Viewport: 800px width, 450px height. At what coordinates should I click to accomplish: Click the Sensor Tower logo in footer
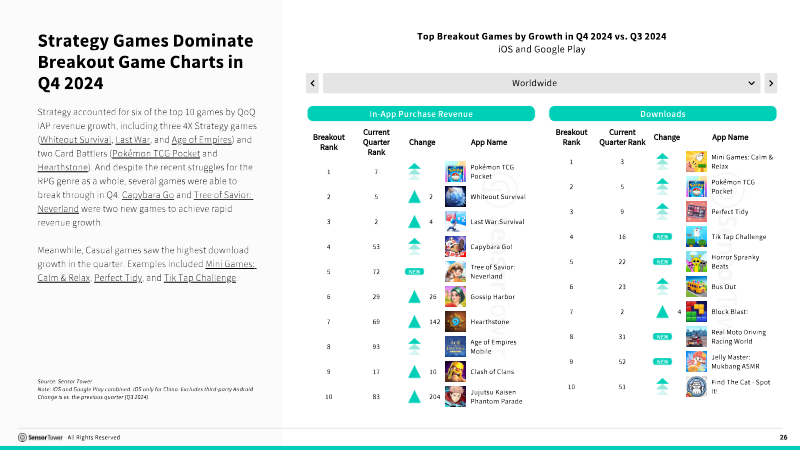37,437
